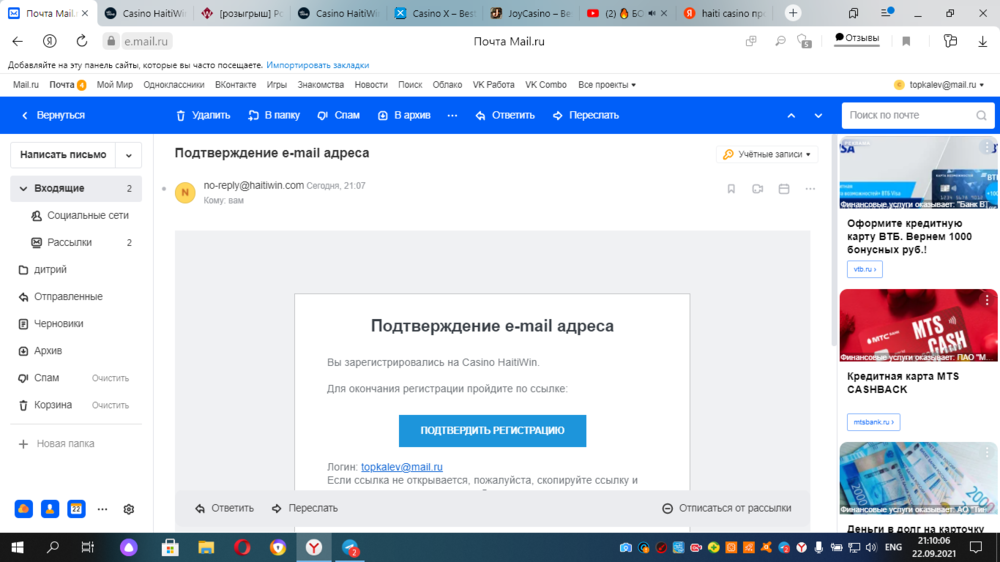Return to inbox via Вернуться
Viewport: 1000px width, 562px height.
[53, 115]
